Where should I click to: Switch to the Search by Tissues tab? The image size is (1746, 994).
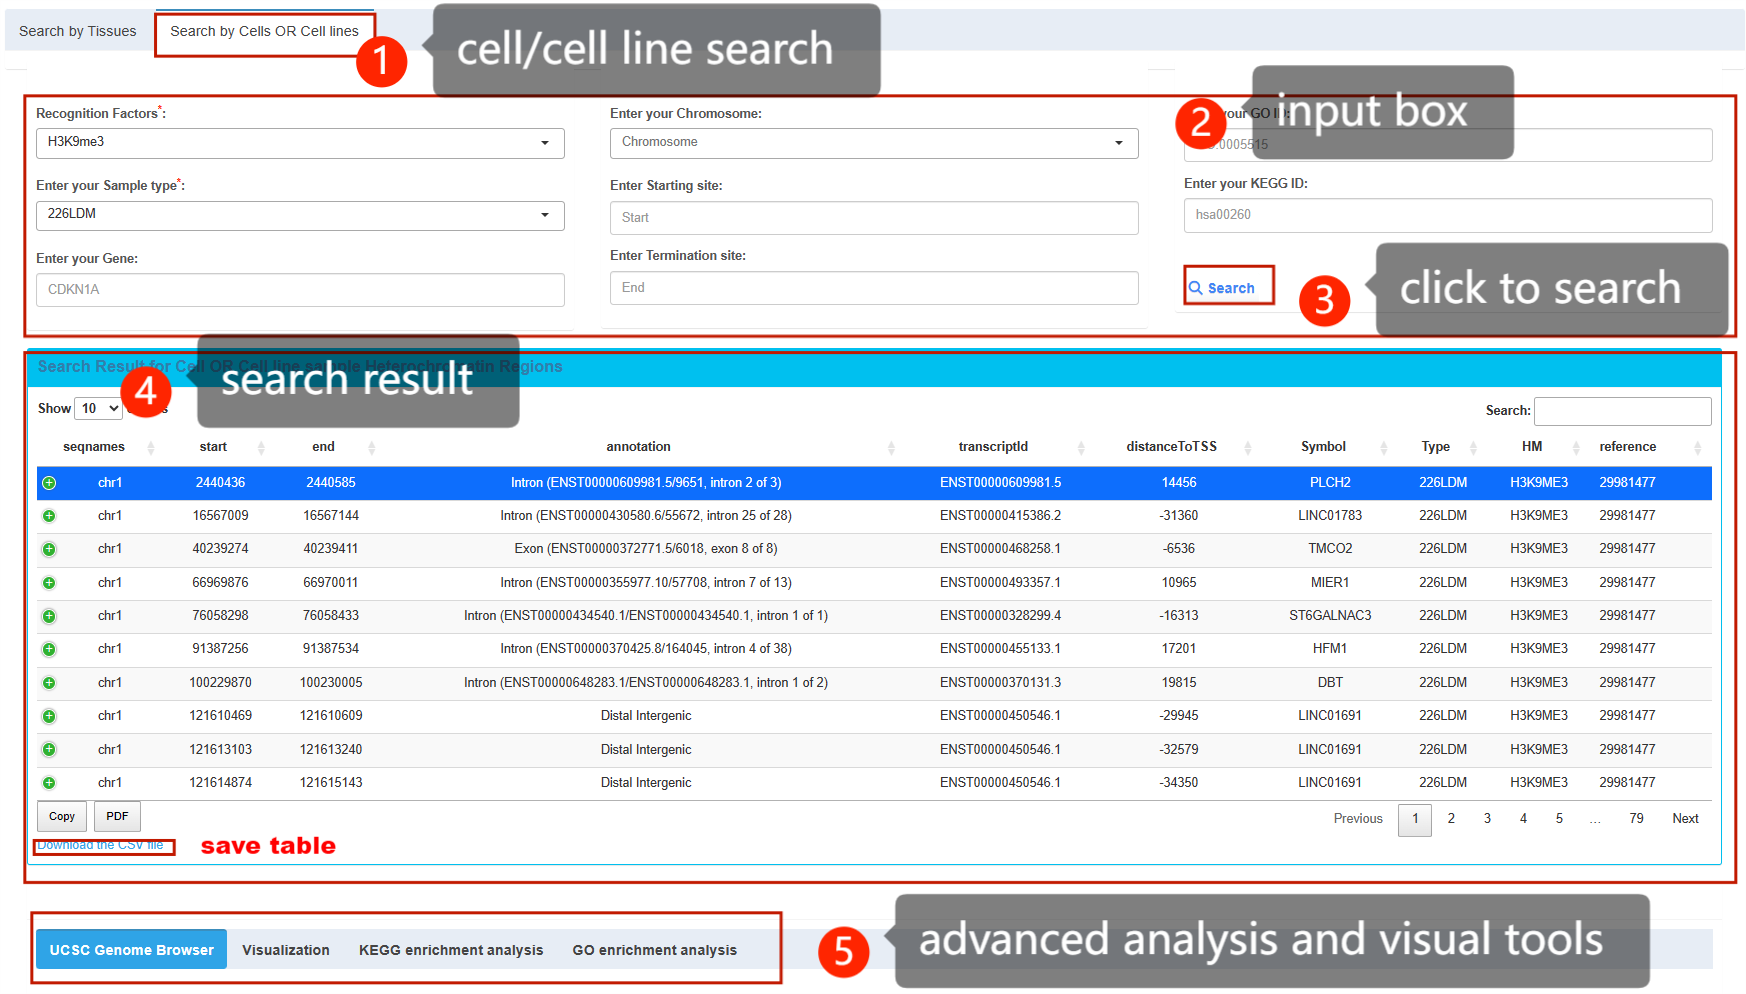tap(78, 32)
